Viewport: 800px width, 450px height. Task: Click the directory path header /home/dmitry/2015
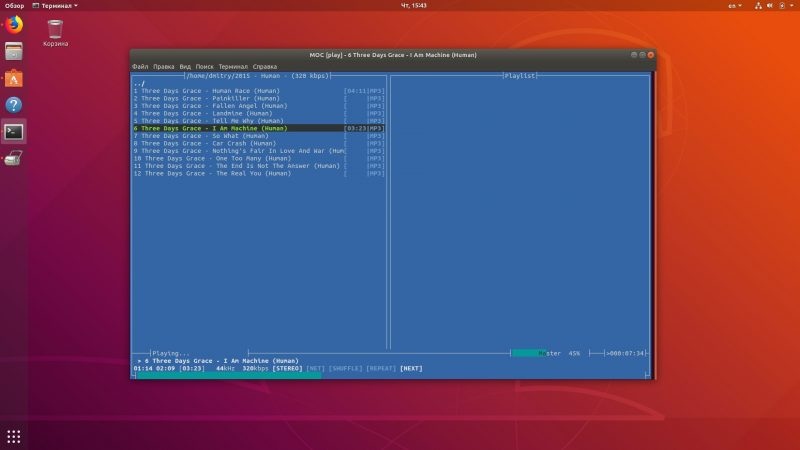coord(258,76)
